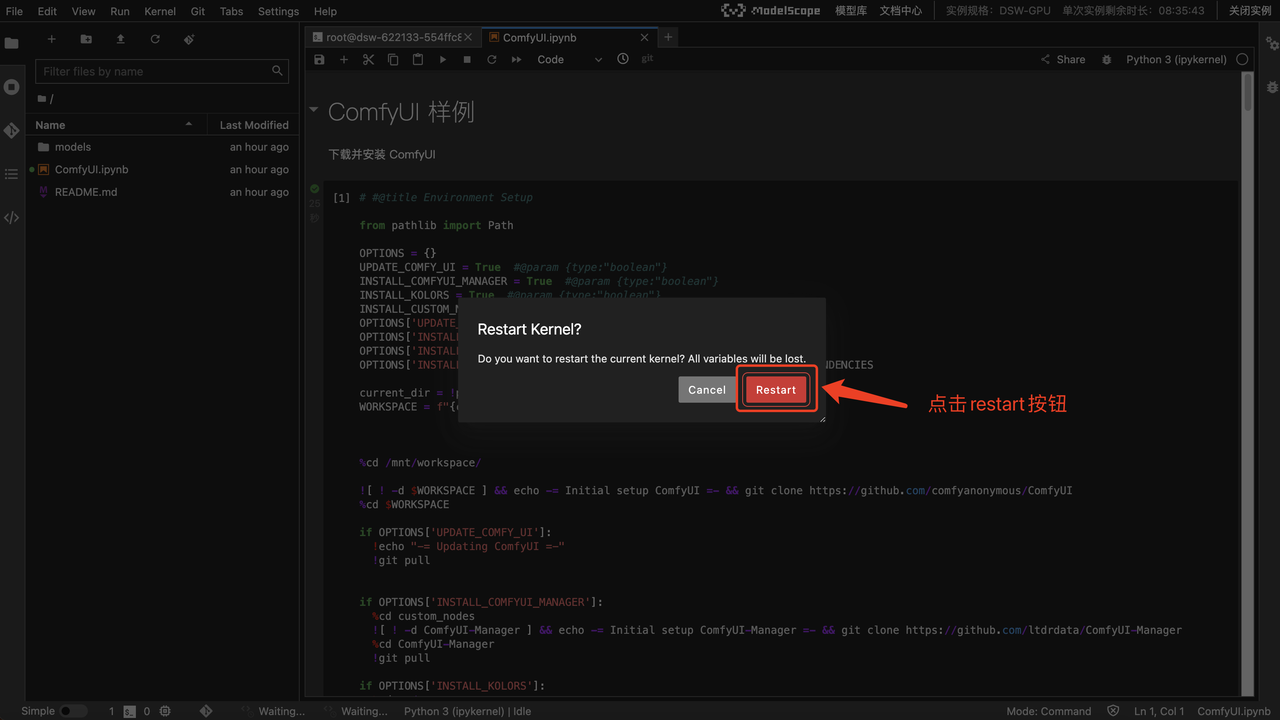Viewport: 1280px width, 720px height.
Task: Click the New Folder icon
Action: (x=86, y=39)
